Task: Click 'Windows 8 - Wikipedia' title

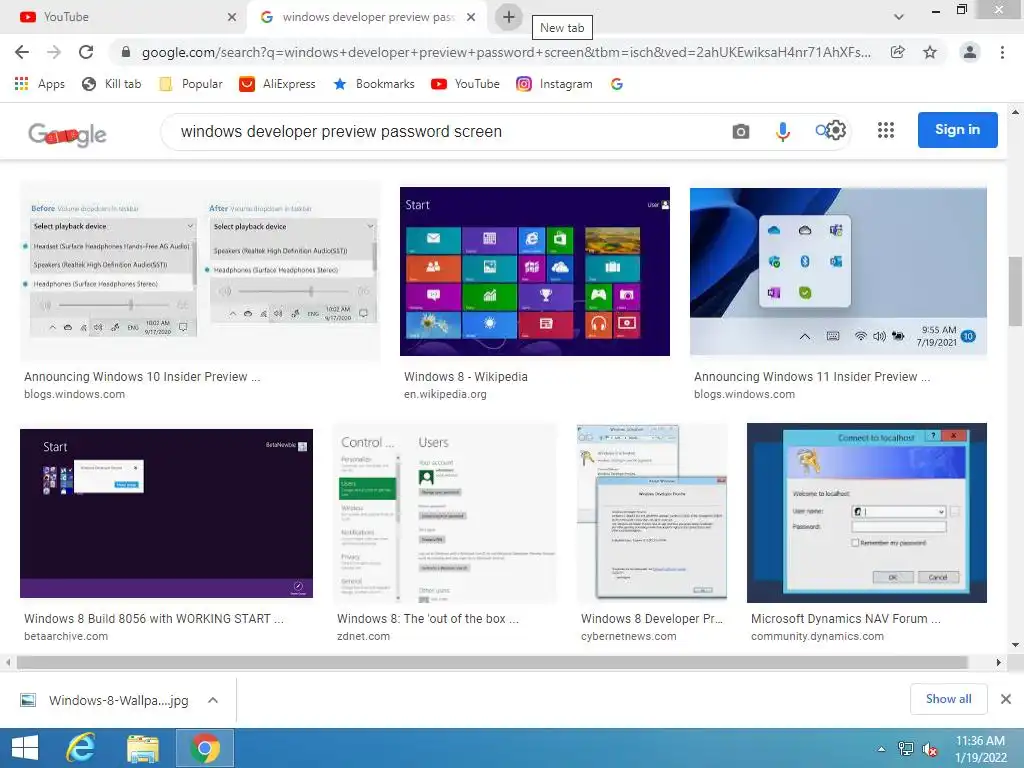Action: [x=466, y=377]
